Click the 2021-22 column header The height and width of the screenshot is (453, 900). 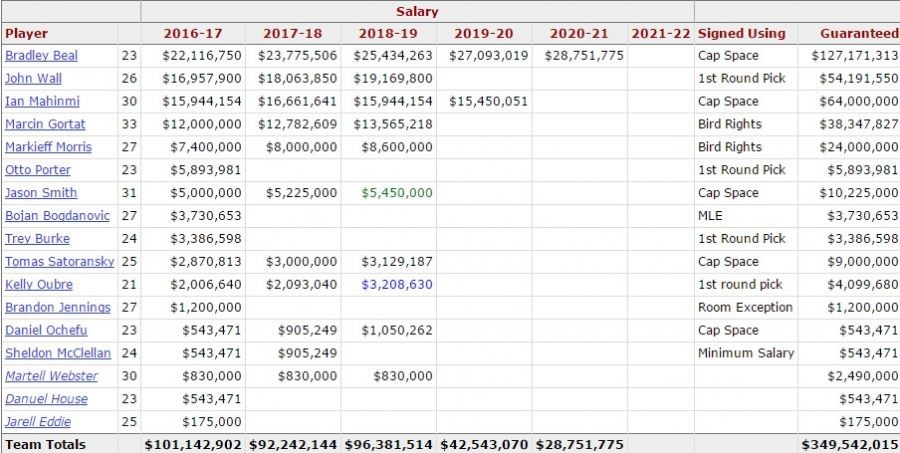[661, 34]
